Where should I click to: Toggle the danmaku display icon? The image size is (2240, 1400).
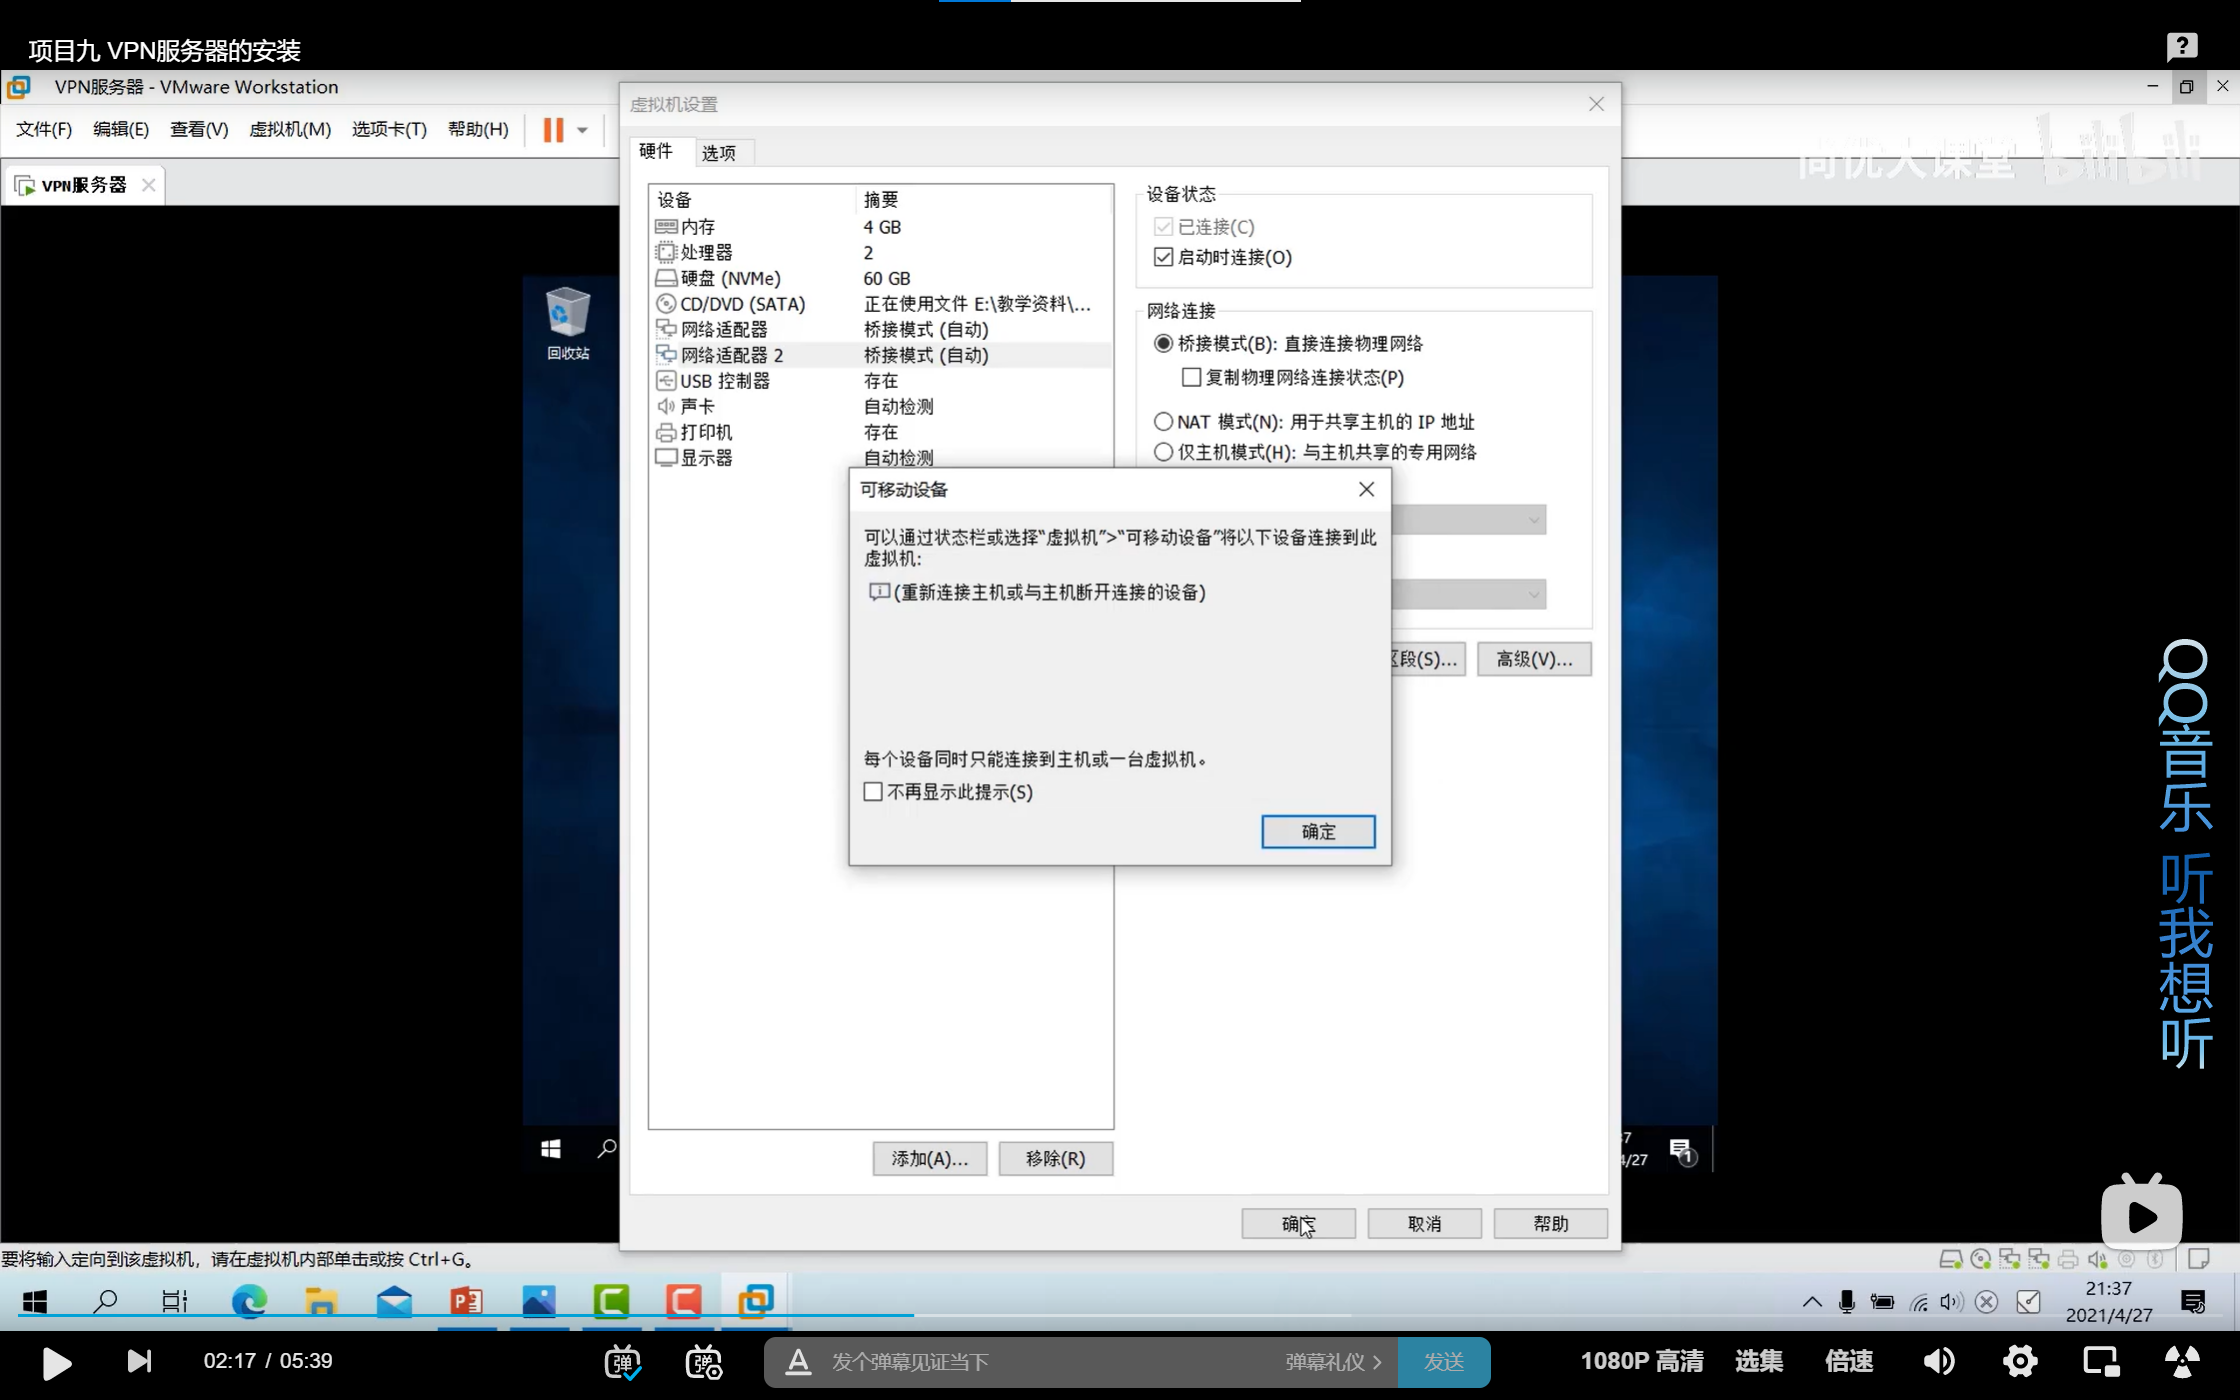622,1362
